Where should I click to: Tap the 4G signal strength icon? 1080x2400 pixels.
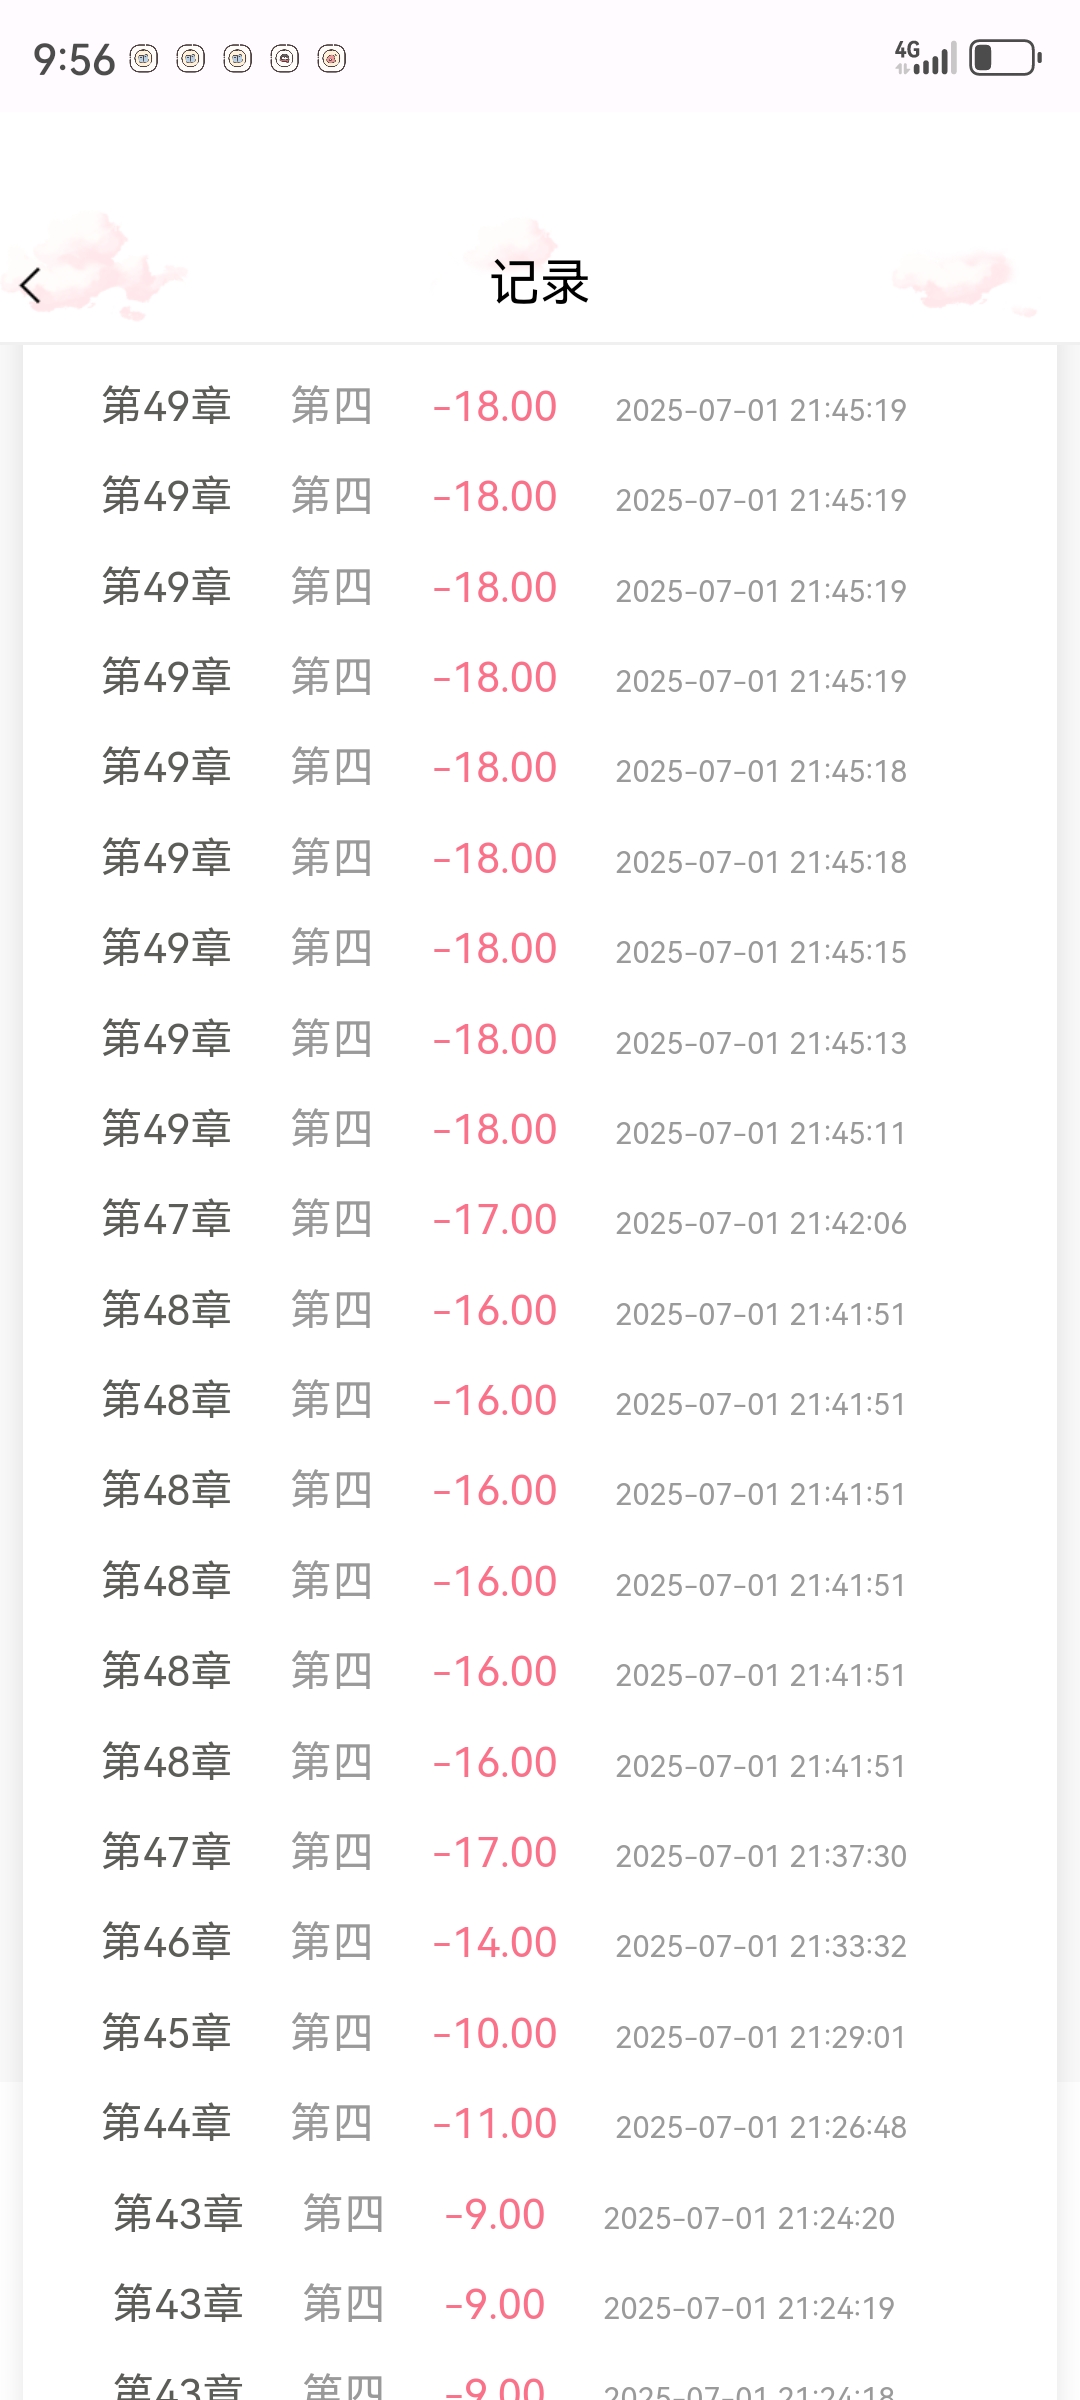[x=925, y=58]
